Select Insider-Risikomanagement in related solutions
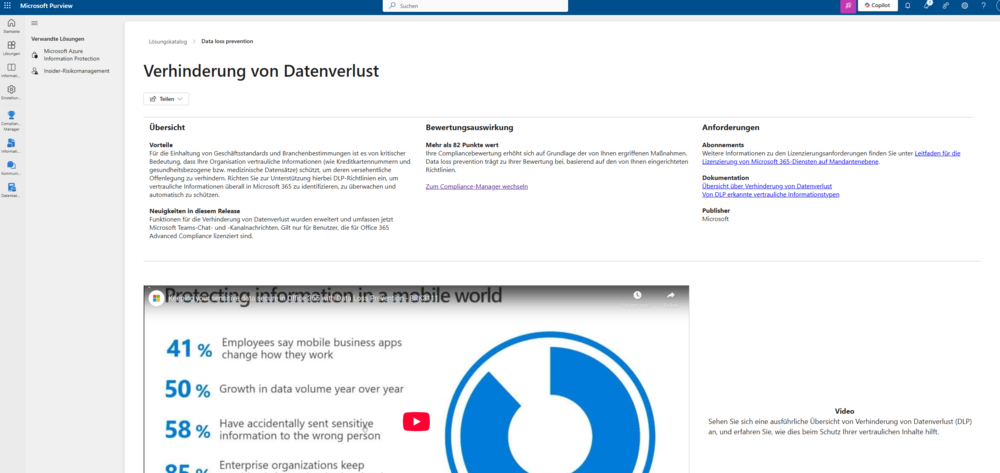The height and width of the screenshot is (473, 1000). pyautogui.click(x=76, y=71)
